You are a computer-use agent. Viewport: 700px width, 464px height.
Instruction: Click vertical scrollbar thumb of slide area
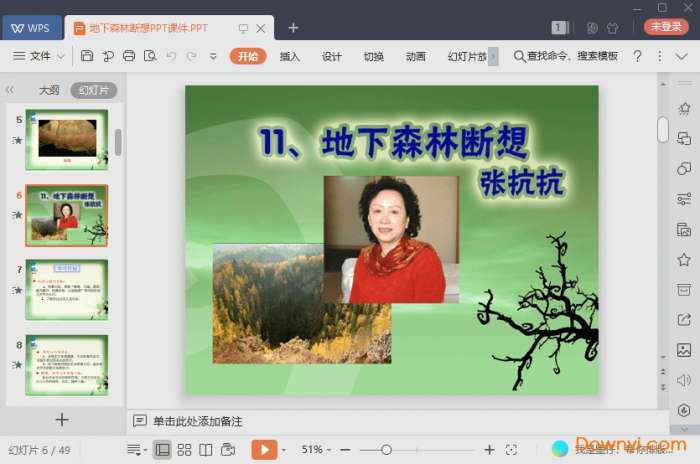tap(663, 130)
